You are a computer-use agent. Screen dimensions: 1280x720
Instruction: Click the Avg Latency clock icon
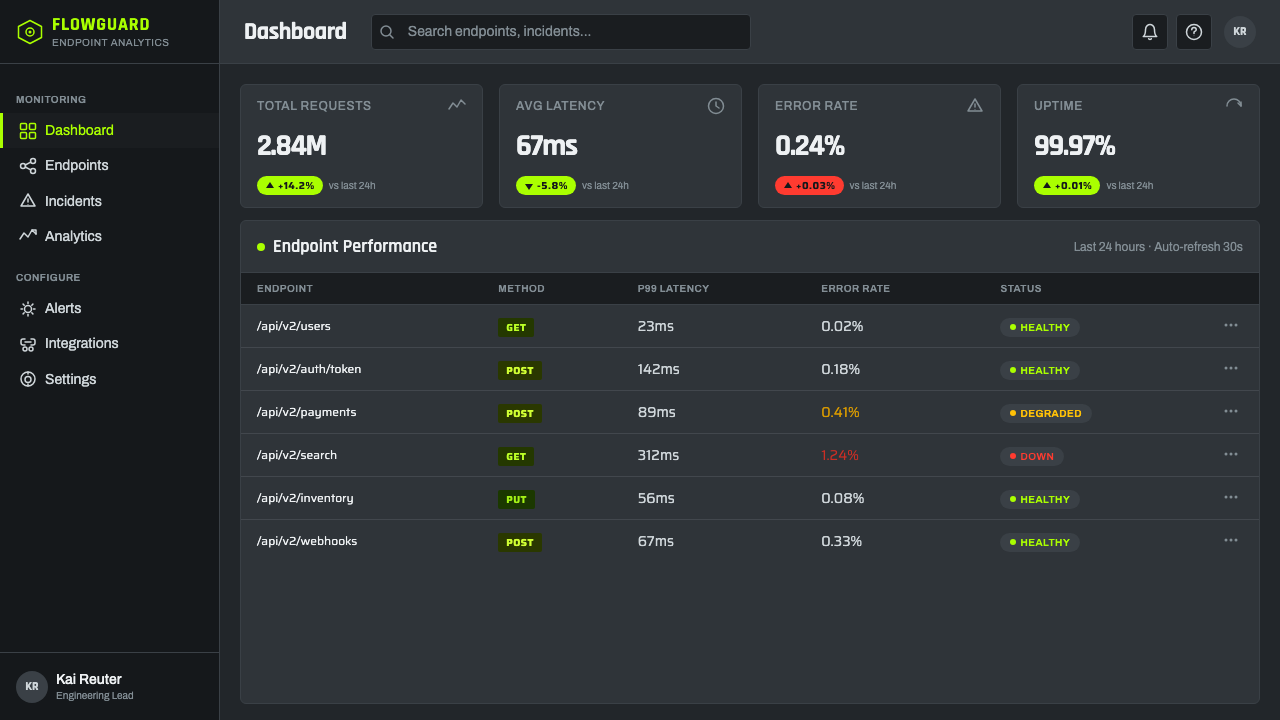716,106
